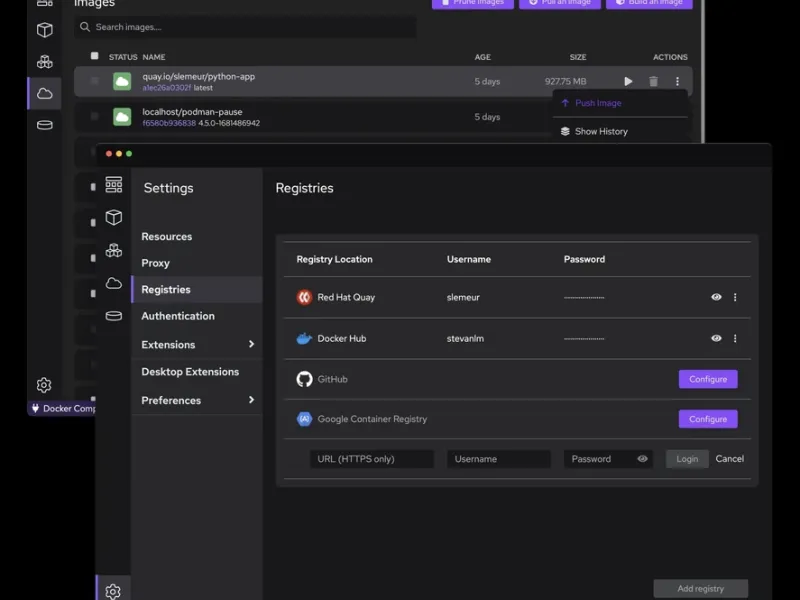Run the quay.io/slemeur/python-app image
Viewport: 800px width, 600px height.
pyautogui.click(x=628, y=81)
